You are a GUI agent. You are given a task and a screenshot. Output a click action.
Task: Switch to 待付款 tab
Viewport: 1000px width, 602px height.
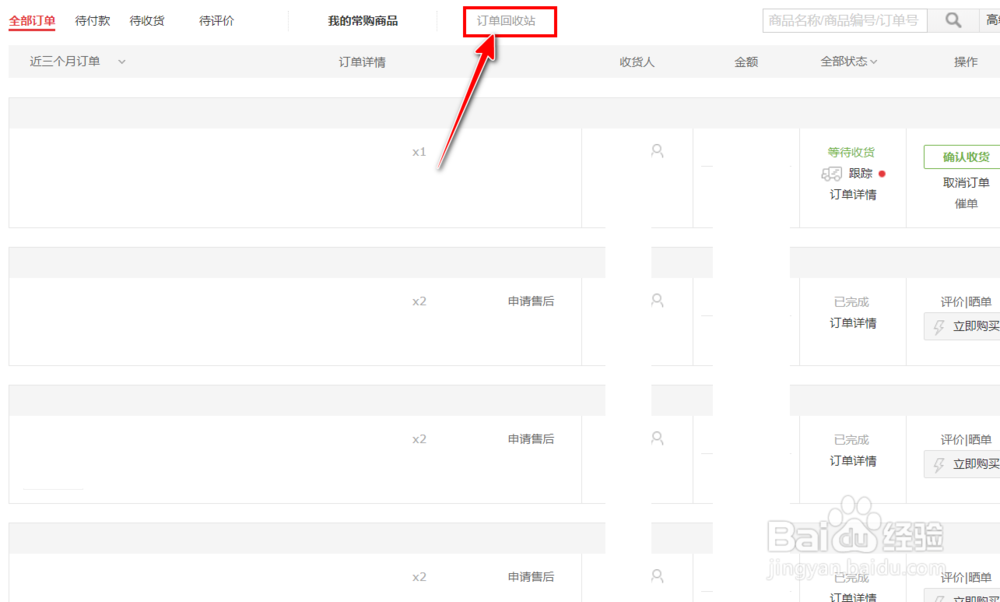pyautogui.click(x=92, y=21)
